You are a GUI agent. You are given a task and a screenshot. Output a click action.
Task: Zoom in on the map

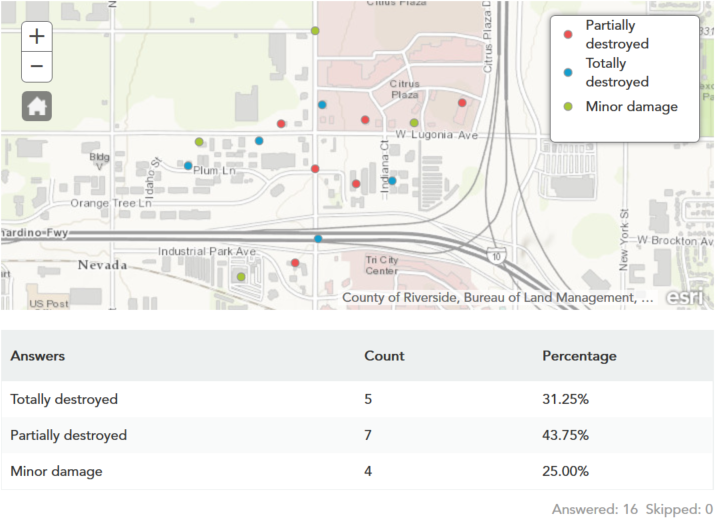[x=37, y=36]
